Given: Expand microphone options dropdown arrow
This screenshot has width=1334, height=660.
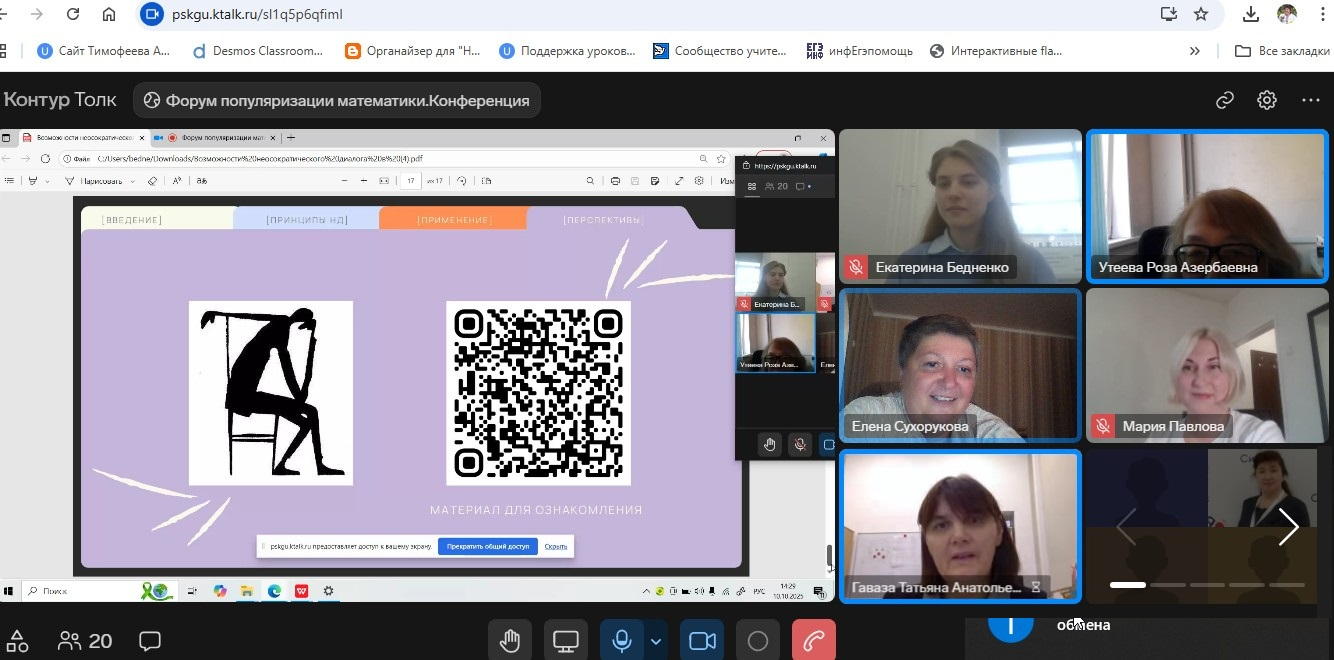Looking at the screenshot, I should (x=656, y=641).
